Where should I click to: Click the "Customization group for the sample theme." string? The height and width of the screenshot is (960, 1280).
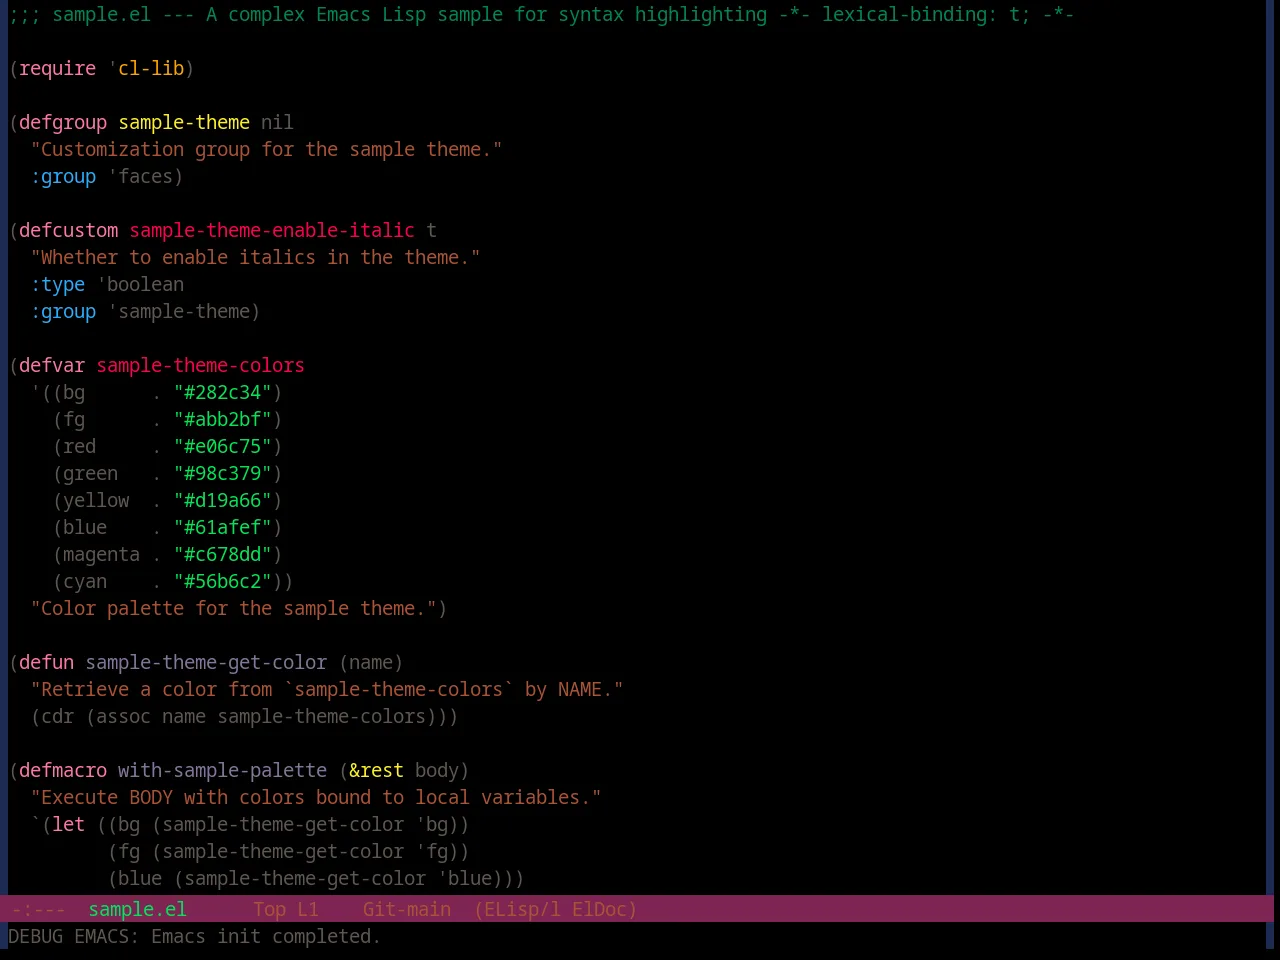[x=266, y=149]
